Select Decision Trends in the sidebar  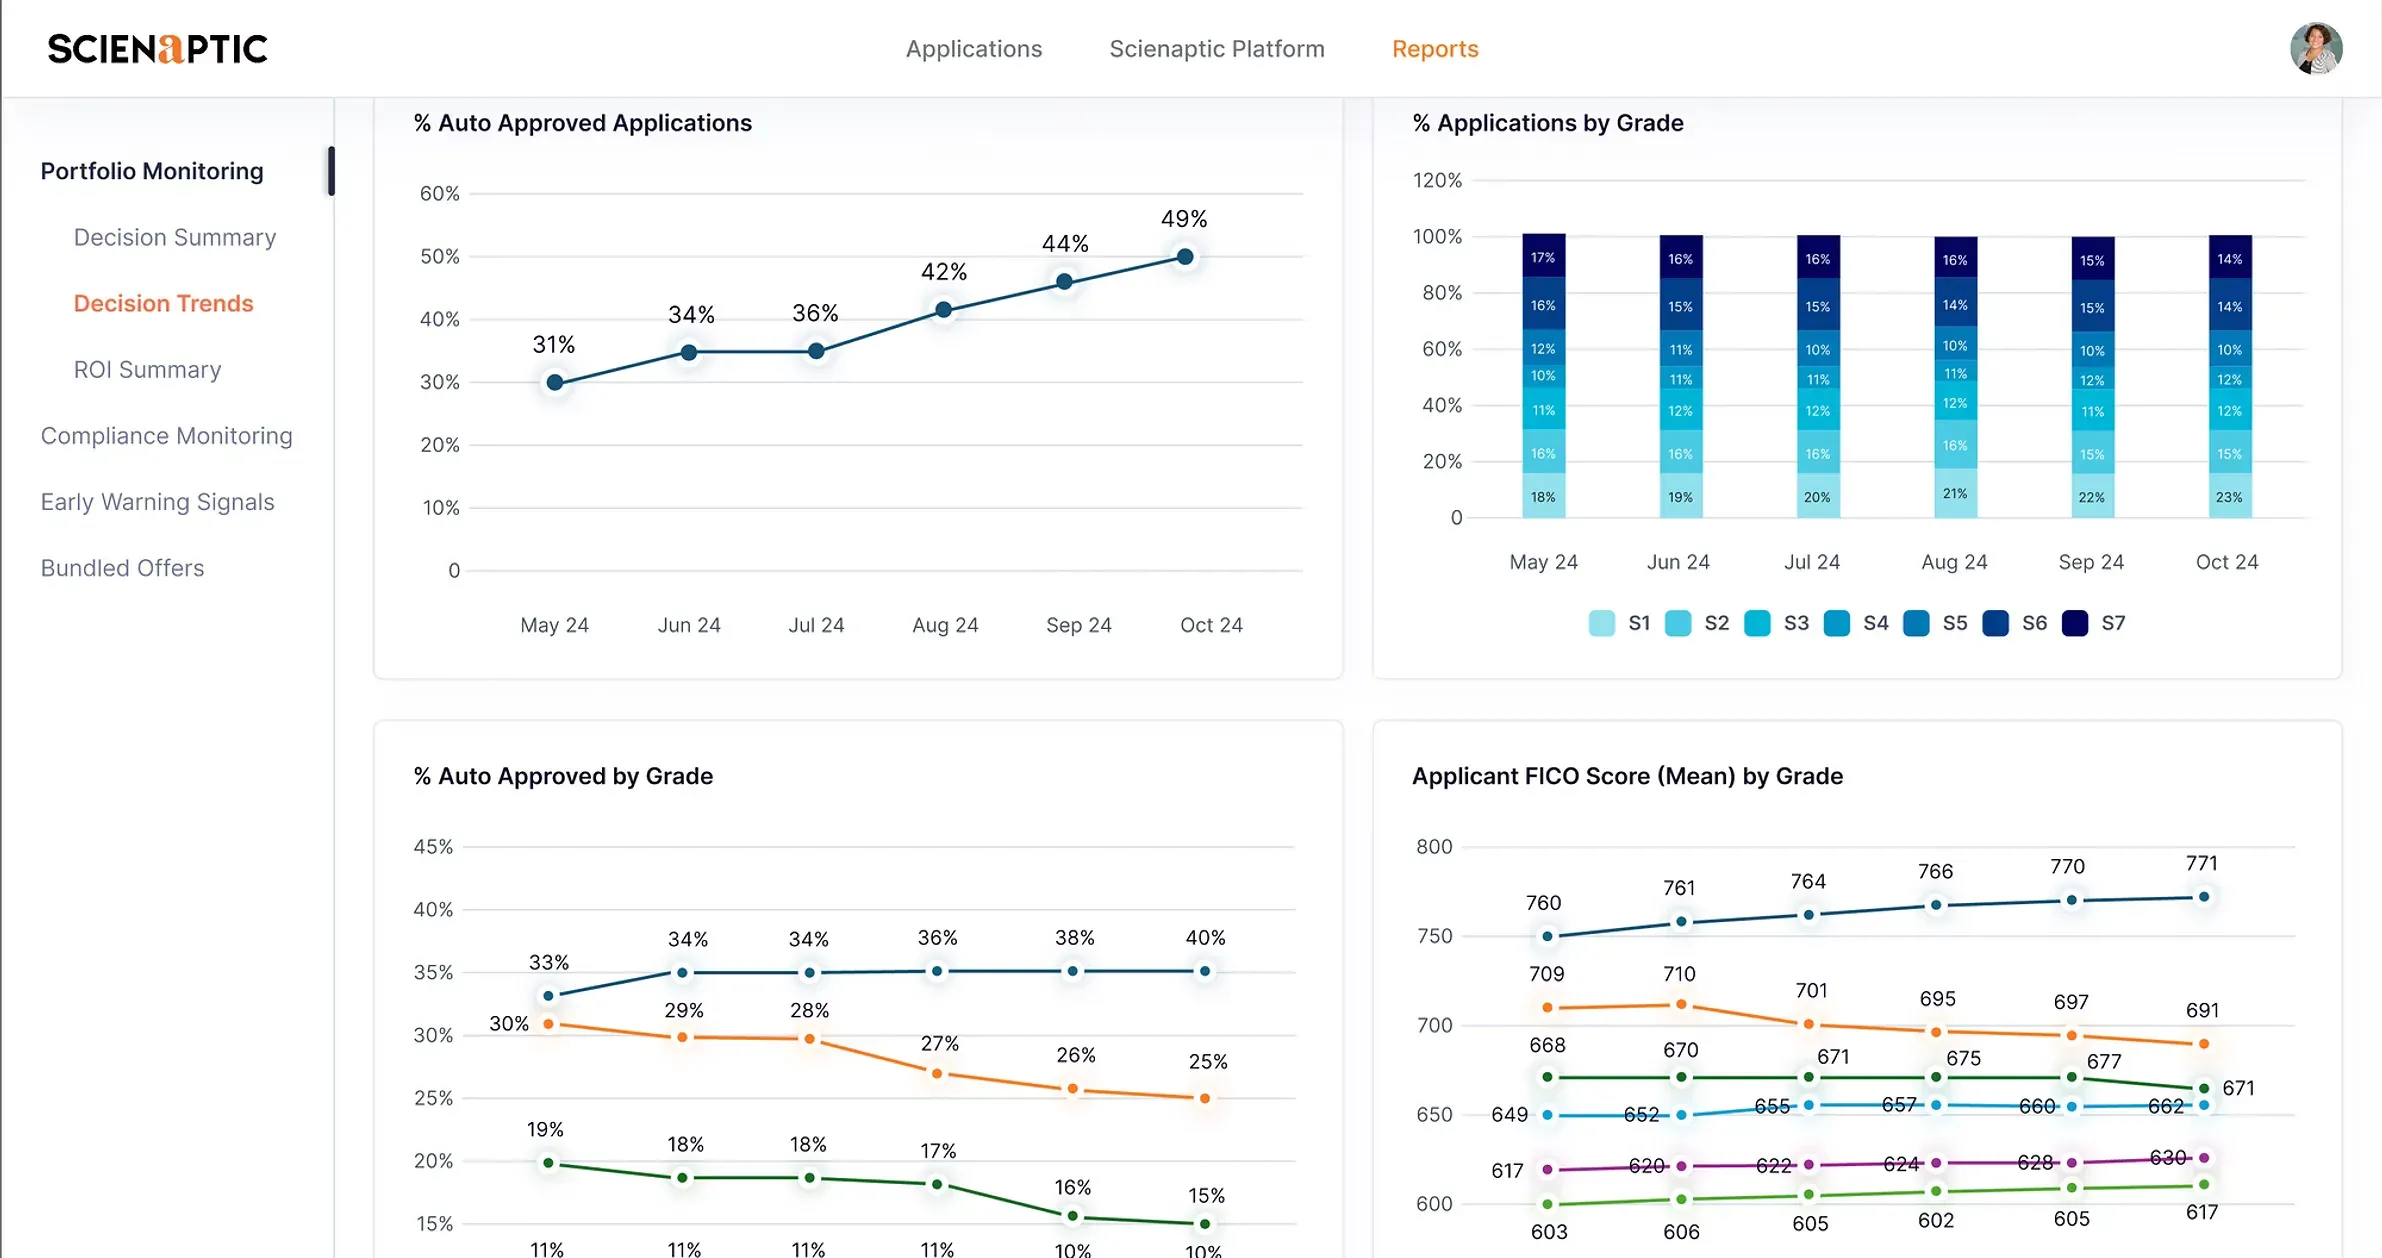[x=164, y=303]
